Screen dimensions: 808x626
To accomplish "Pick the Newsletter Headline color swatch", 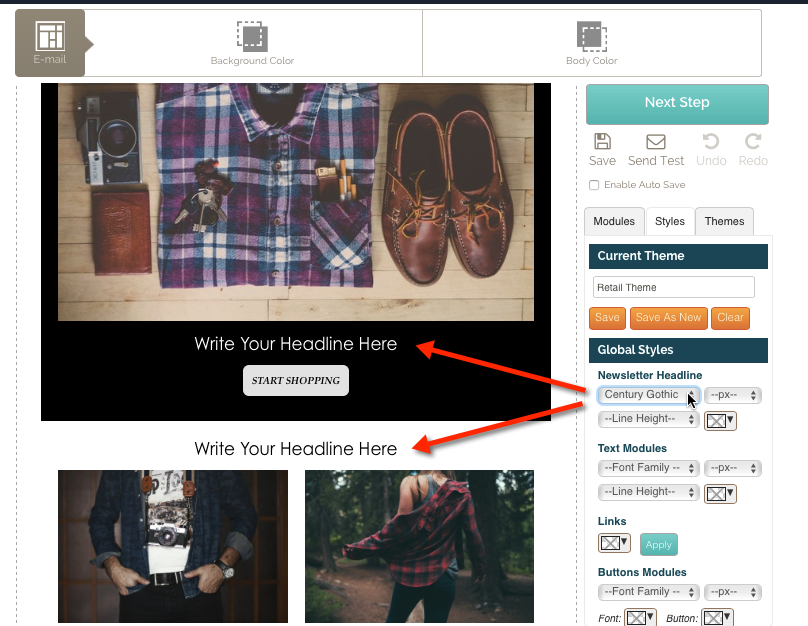I will tap(720, 420).
